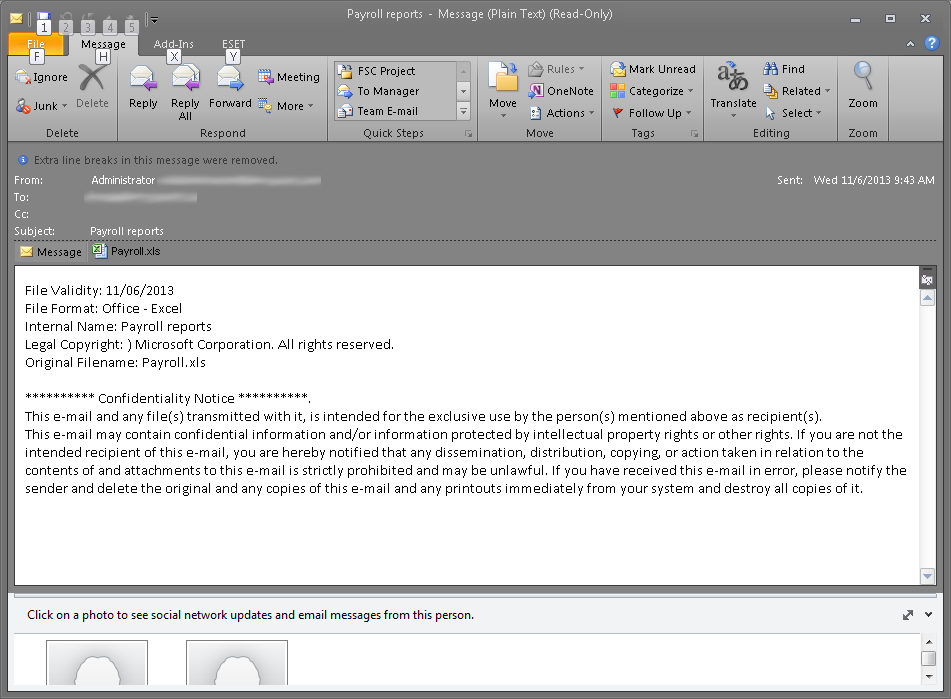Open the File tab
The width and height of the screenshot is (951, 699).
(x=36, y=44)
